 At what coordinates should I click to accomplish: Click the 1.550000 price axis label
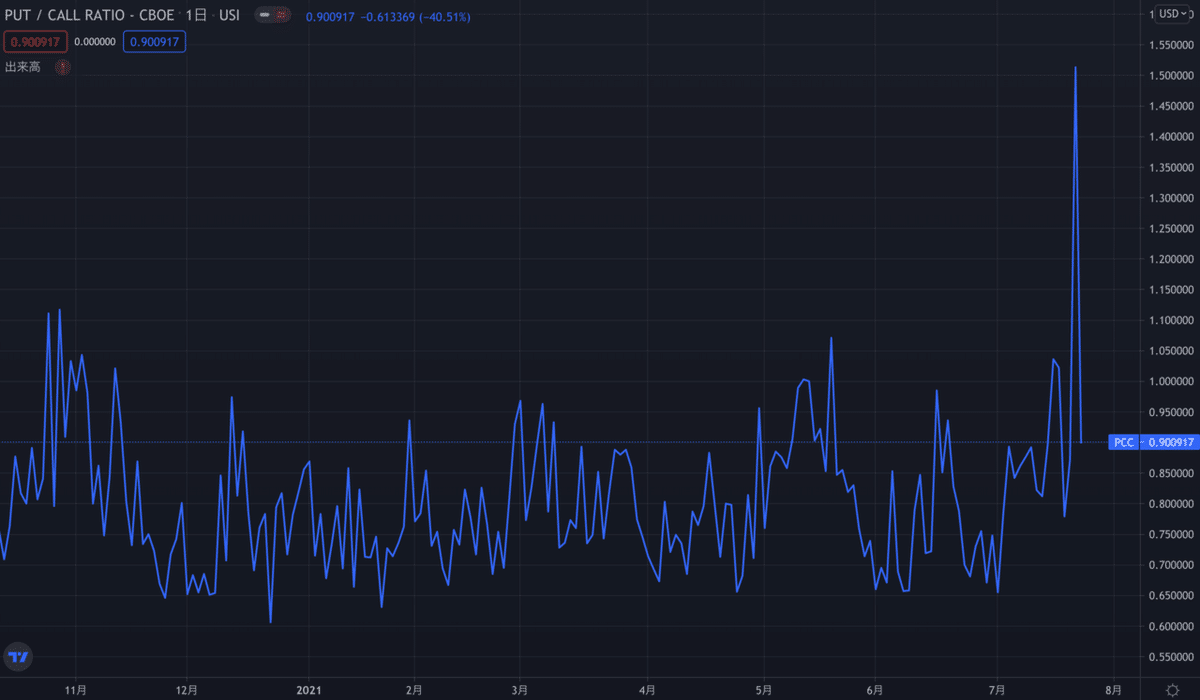pos(1172,46)
